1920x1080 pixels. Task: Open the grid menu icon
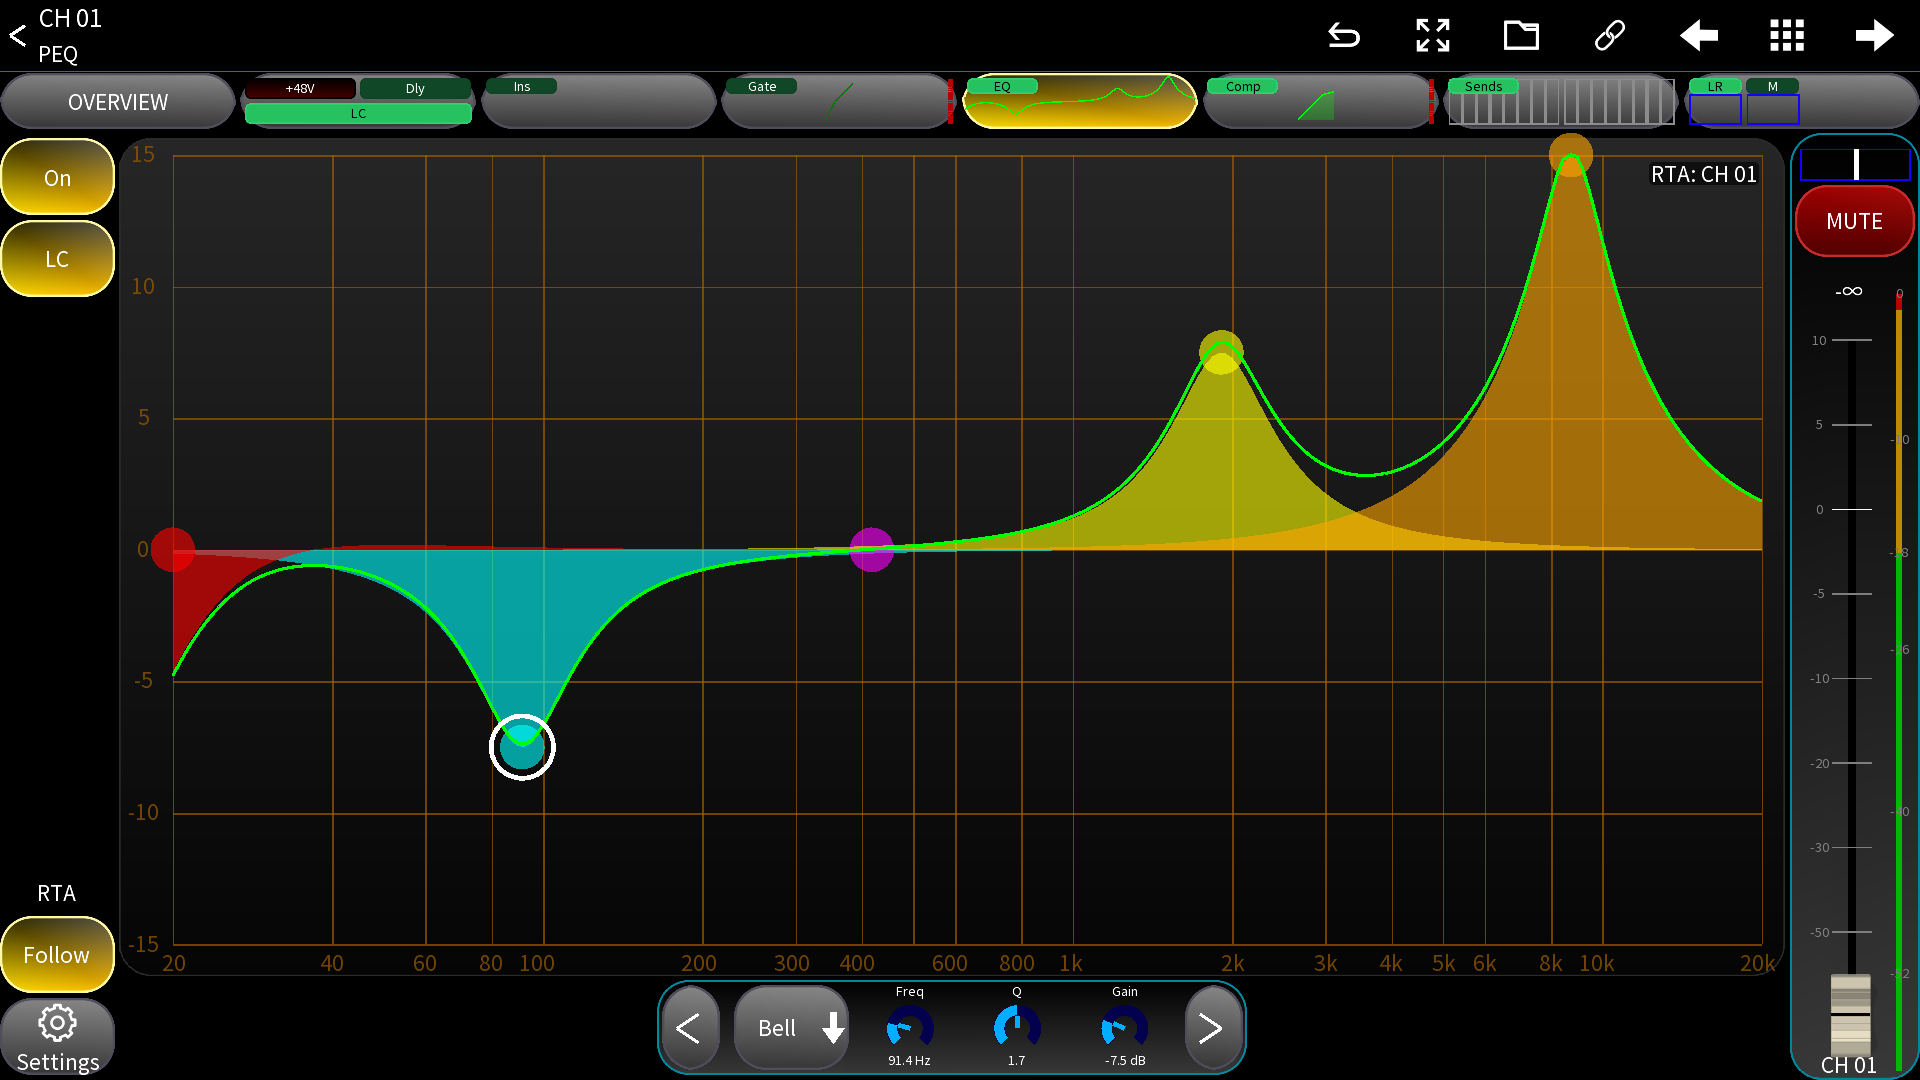1786,36
